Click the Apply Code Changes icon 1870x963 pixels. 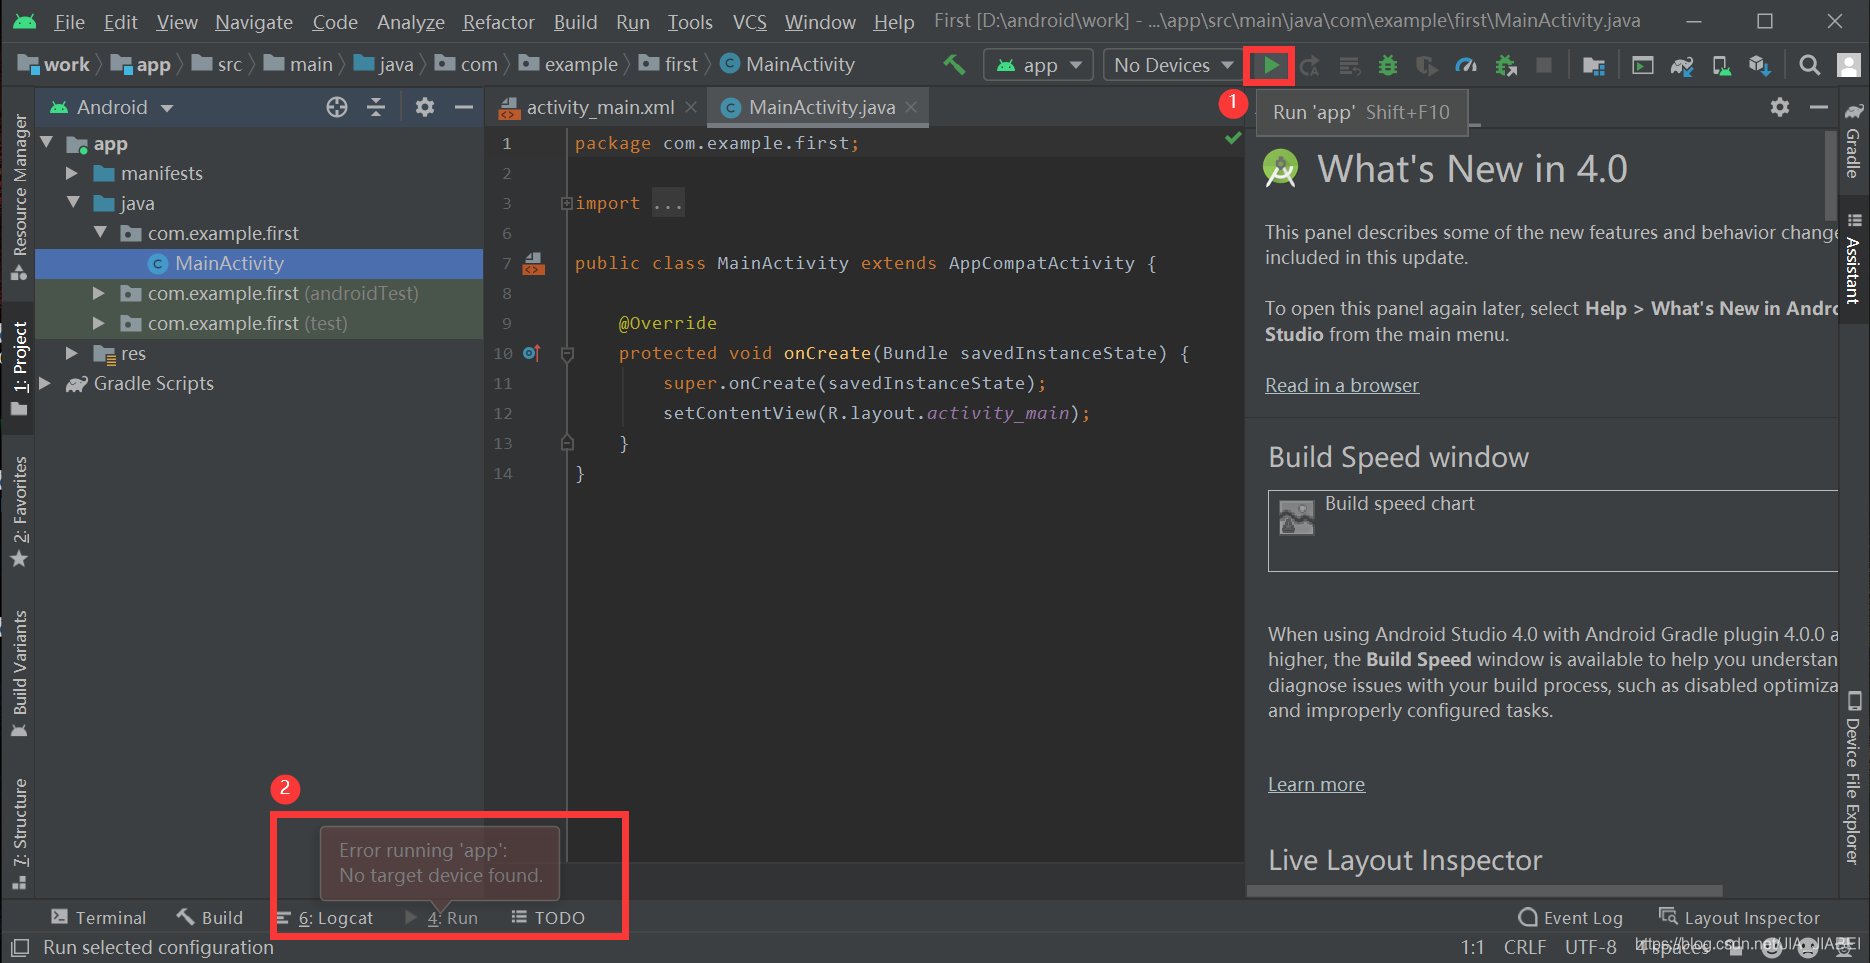click(1349, 65)
